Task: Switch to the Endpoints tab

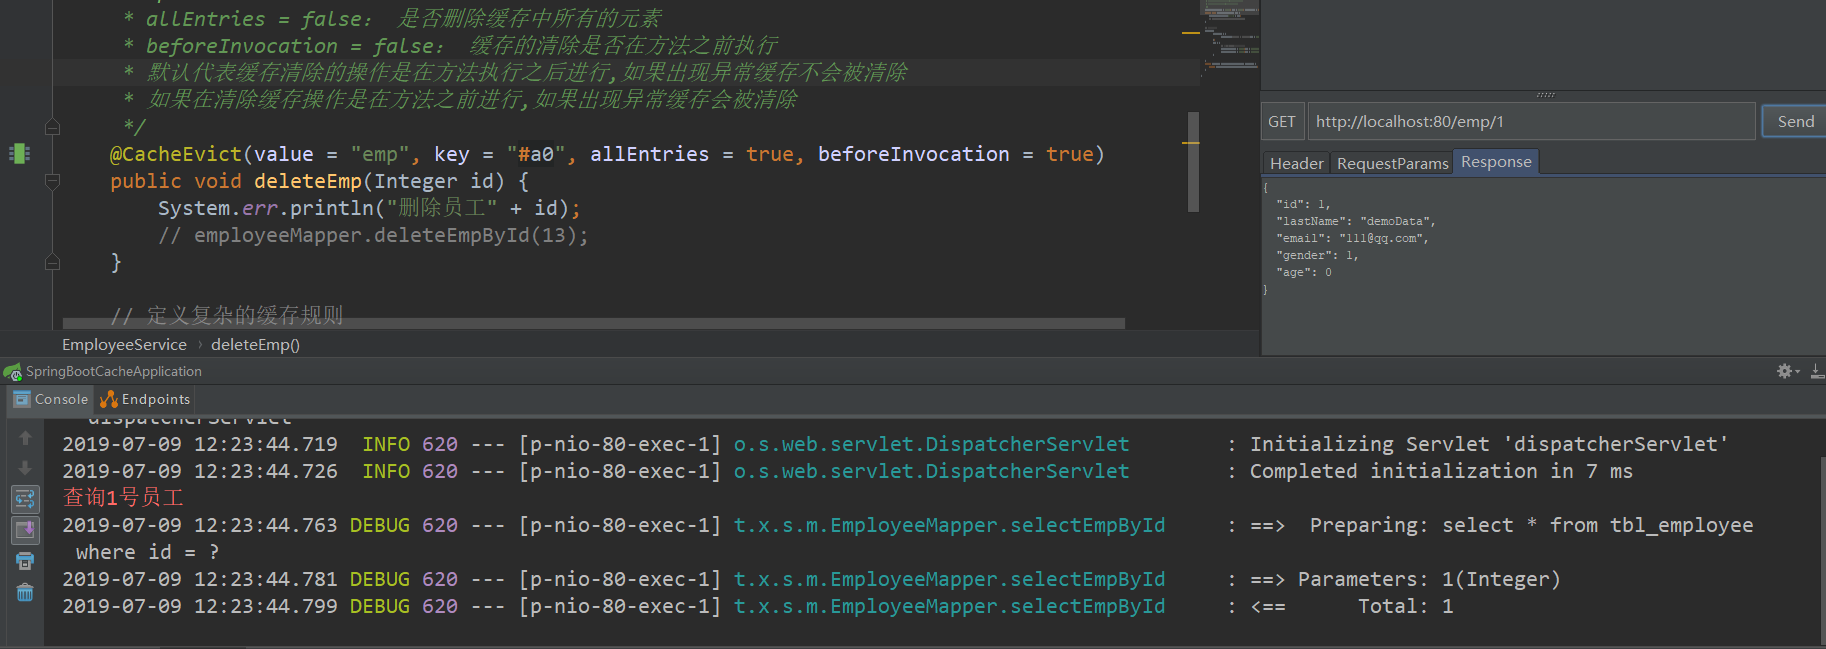Action: tap(145, 399)
